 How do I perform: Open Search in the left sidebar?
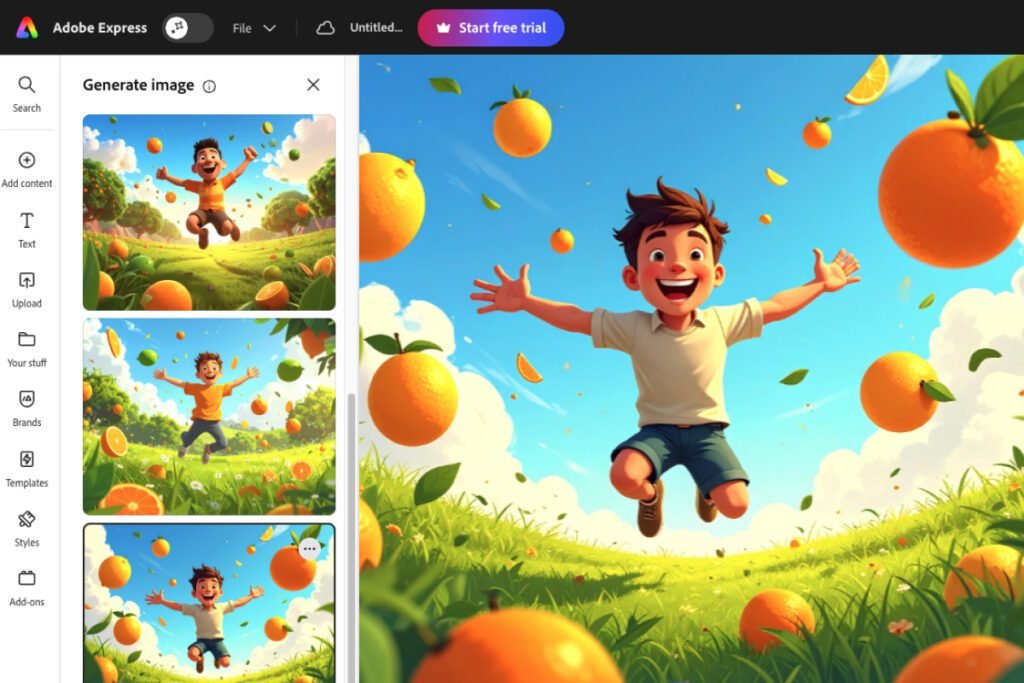[x=27, y=94]
